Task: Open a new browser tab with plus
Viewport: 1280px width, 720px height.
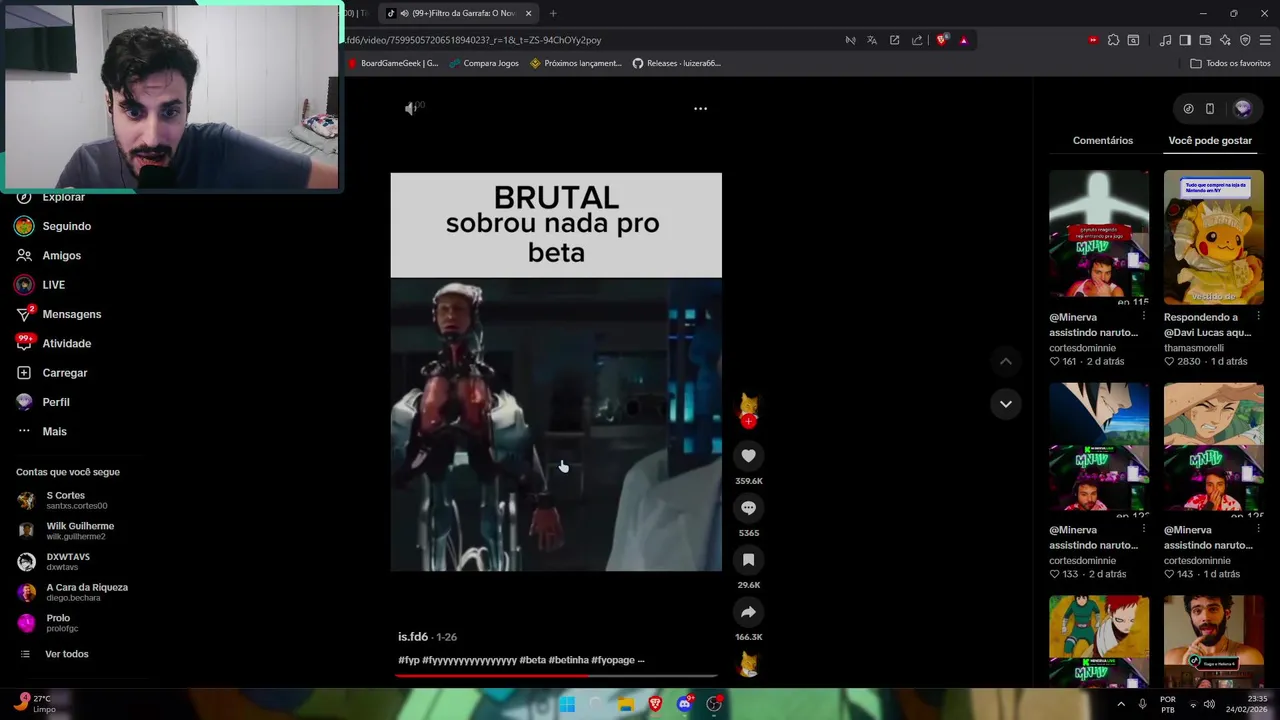Action: pos(553,13)
